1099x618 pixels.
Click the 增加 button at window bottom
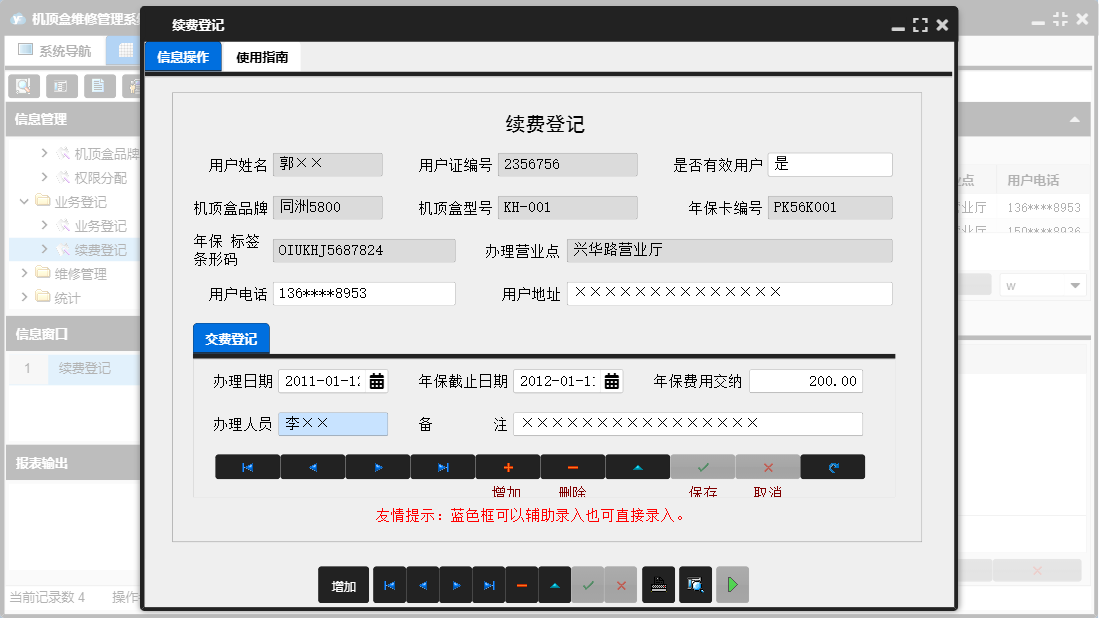click(x=344, y=585)
